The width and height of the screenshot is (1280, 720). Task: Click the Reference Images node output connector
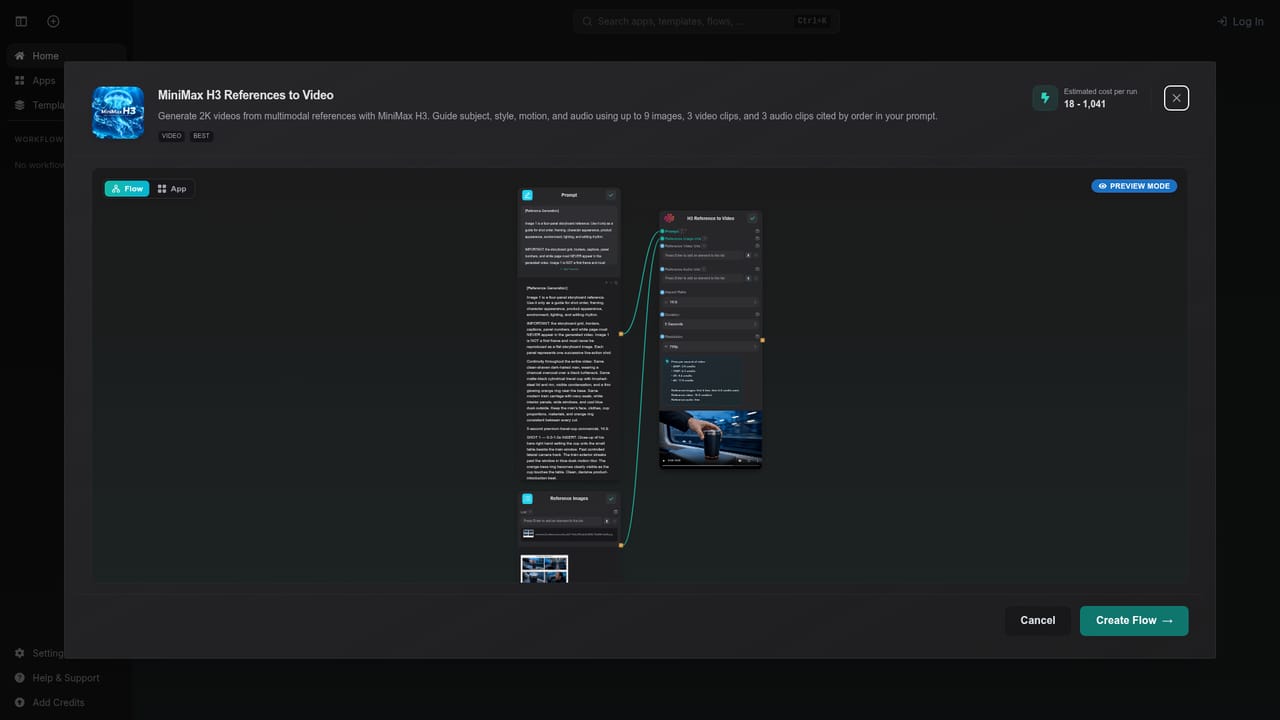[621, 545]
